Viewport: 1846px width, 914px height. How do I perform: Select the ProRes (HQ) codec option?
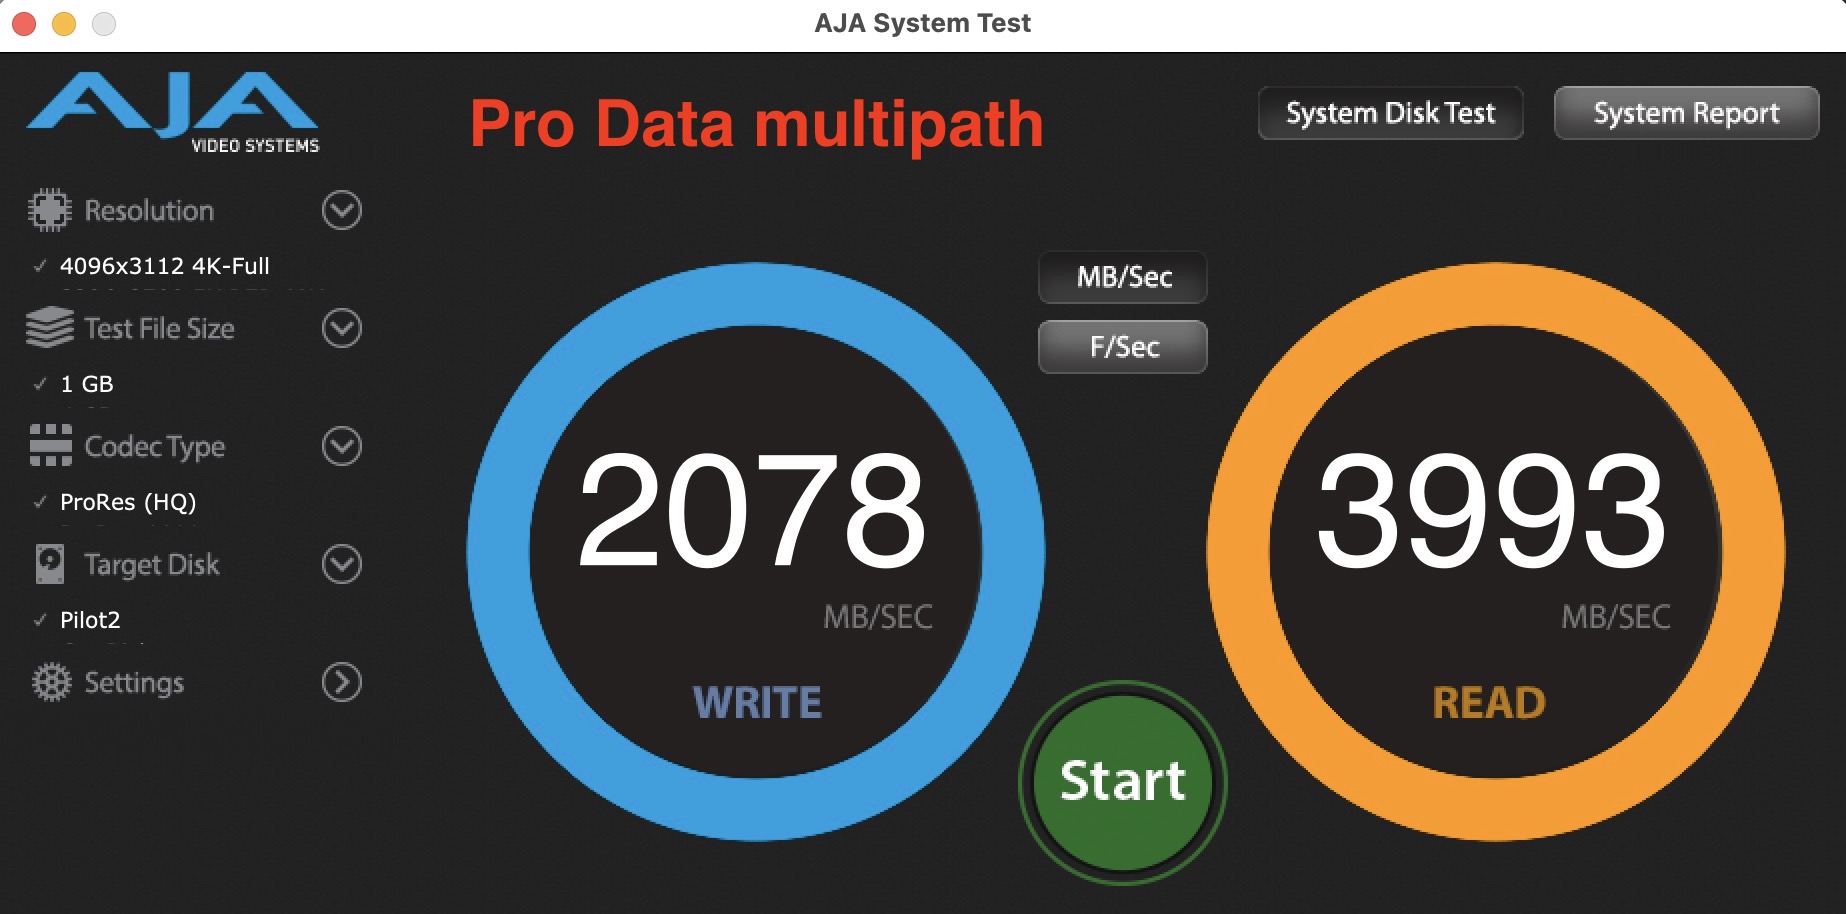128,502
